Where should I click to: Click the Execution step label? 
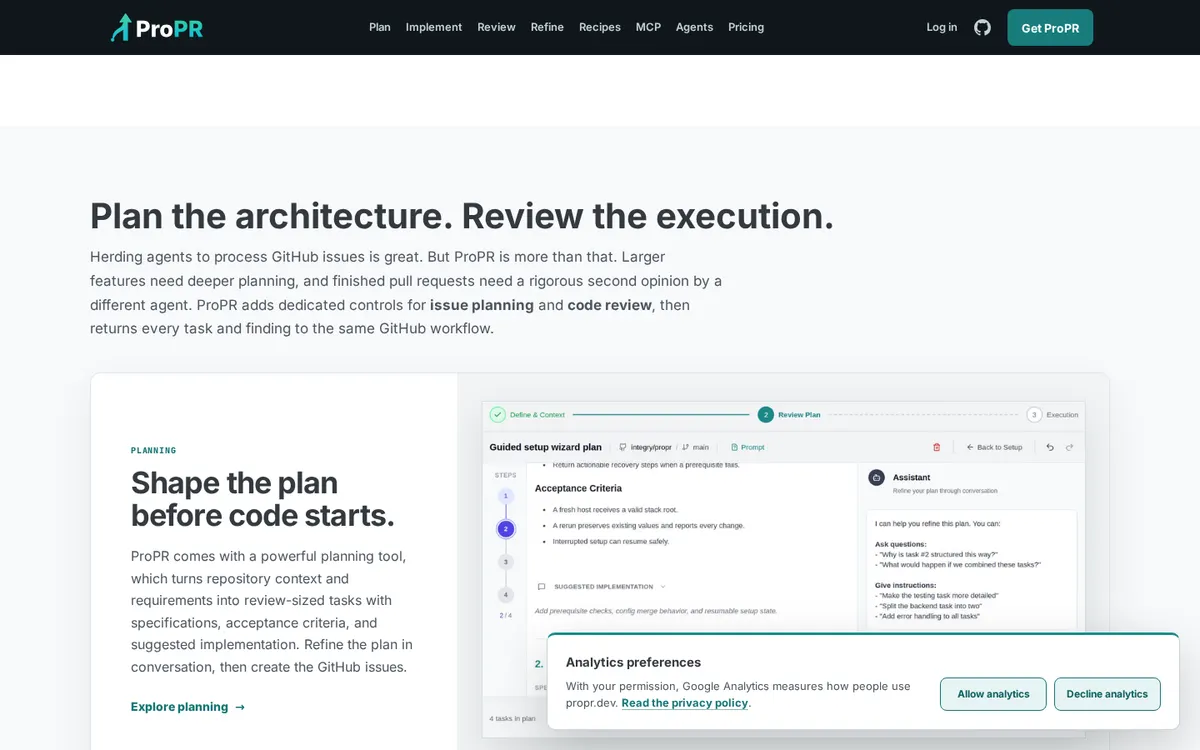pyautogui.click(x=1062, y=414)
